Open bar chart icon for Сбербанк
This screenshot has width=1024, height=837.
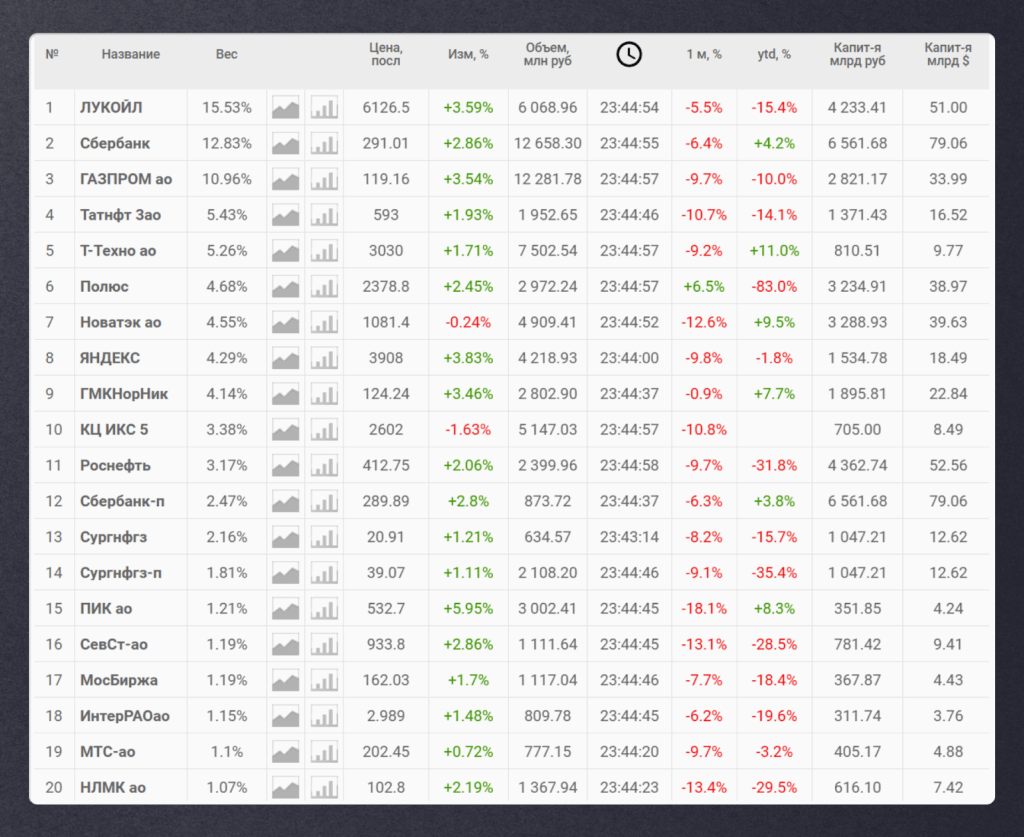point(324,144)
